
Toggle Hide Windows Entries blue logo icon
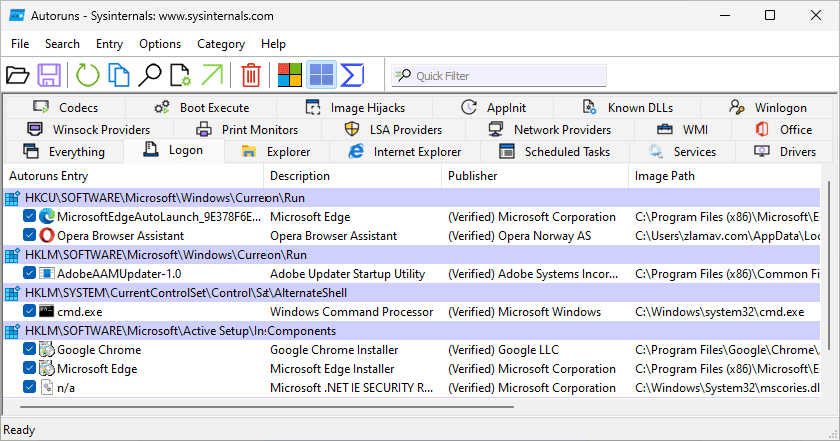click(x=321, y=75)
